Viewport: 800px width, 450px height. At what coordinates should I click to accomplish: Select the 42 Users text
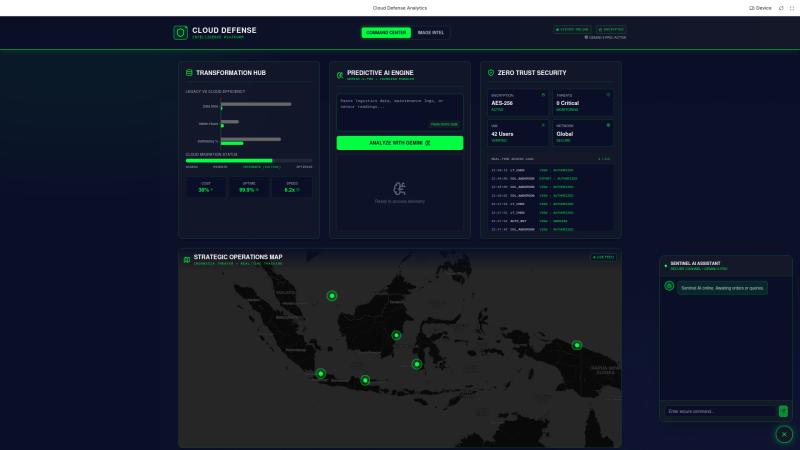pos(502,134)
